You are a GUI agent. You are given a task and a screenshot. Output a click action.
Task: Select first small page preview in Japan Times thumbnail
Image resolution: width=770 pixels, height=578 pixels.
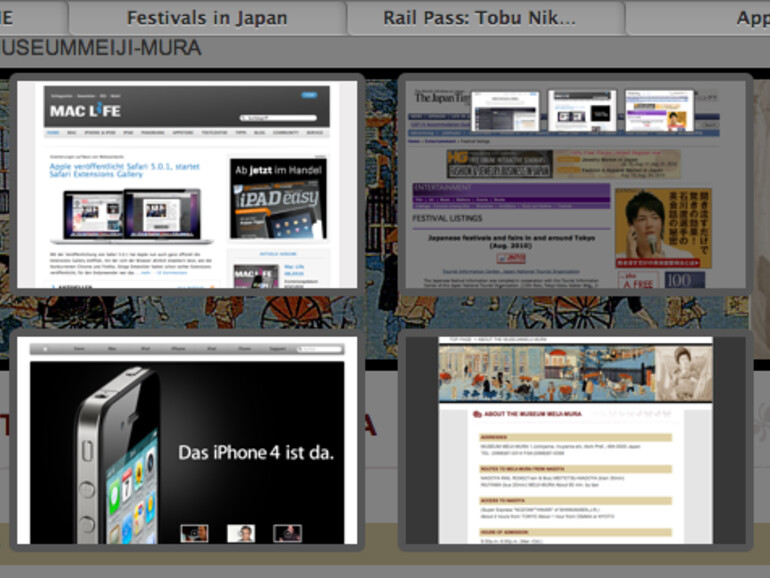tap(505, 111)
